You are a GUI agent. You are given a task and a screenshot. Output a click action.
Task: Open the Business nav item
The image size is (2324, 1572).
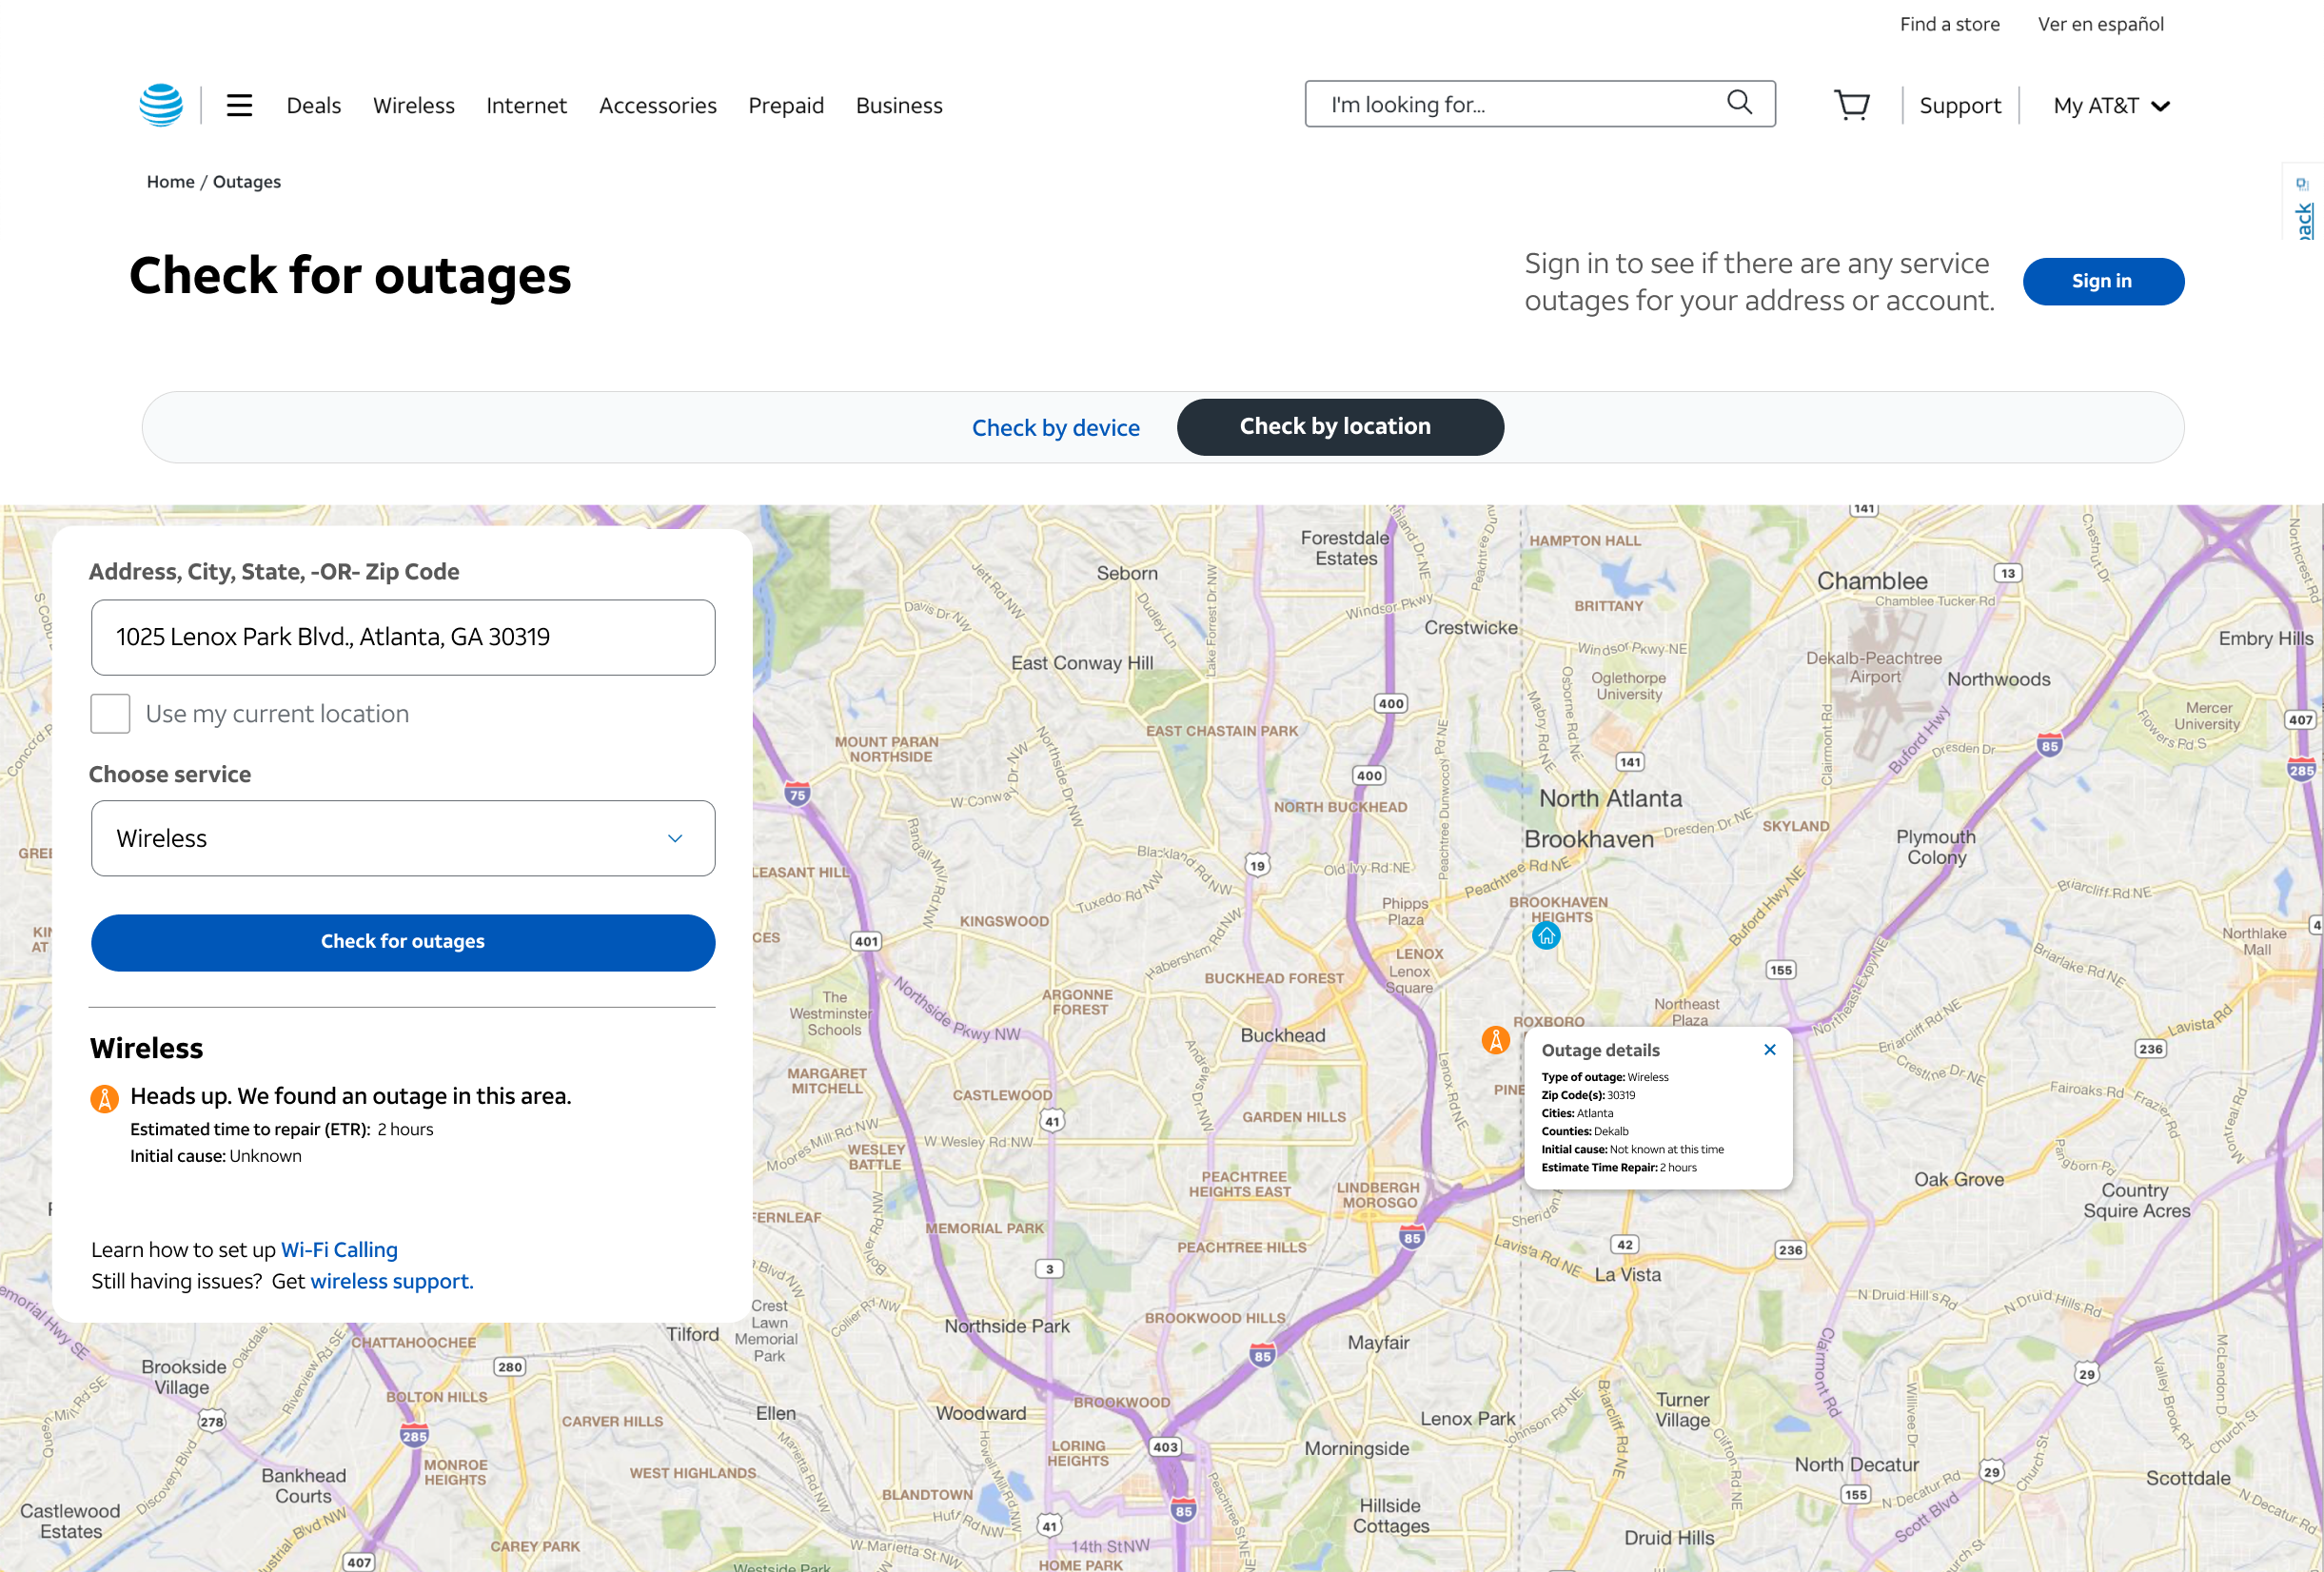(x=899, y=105)
